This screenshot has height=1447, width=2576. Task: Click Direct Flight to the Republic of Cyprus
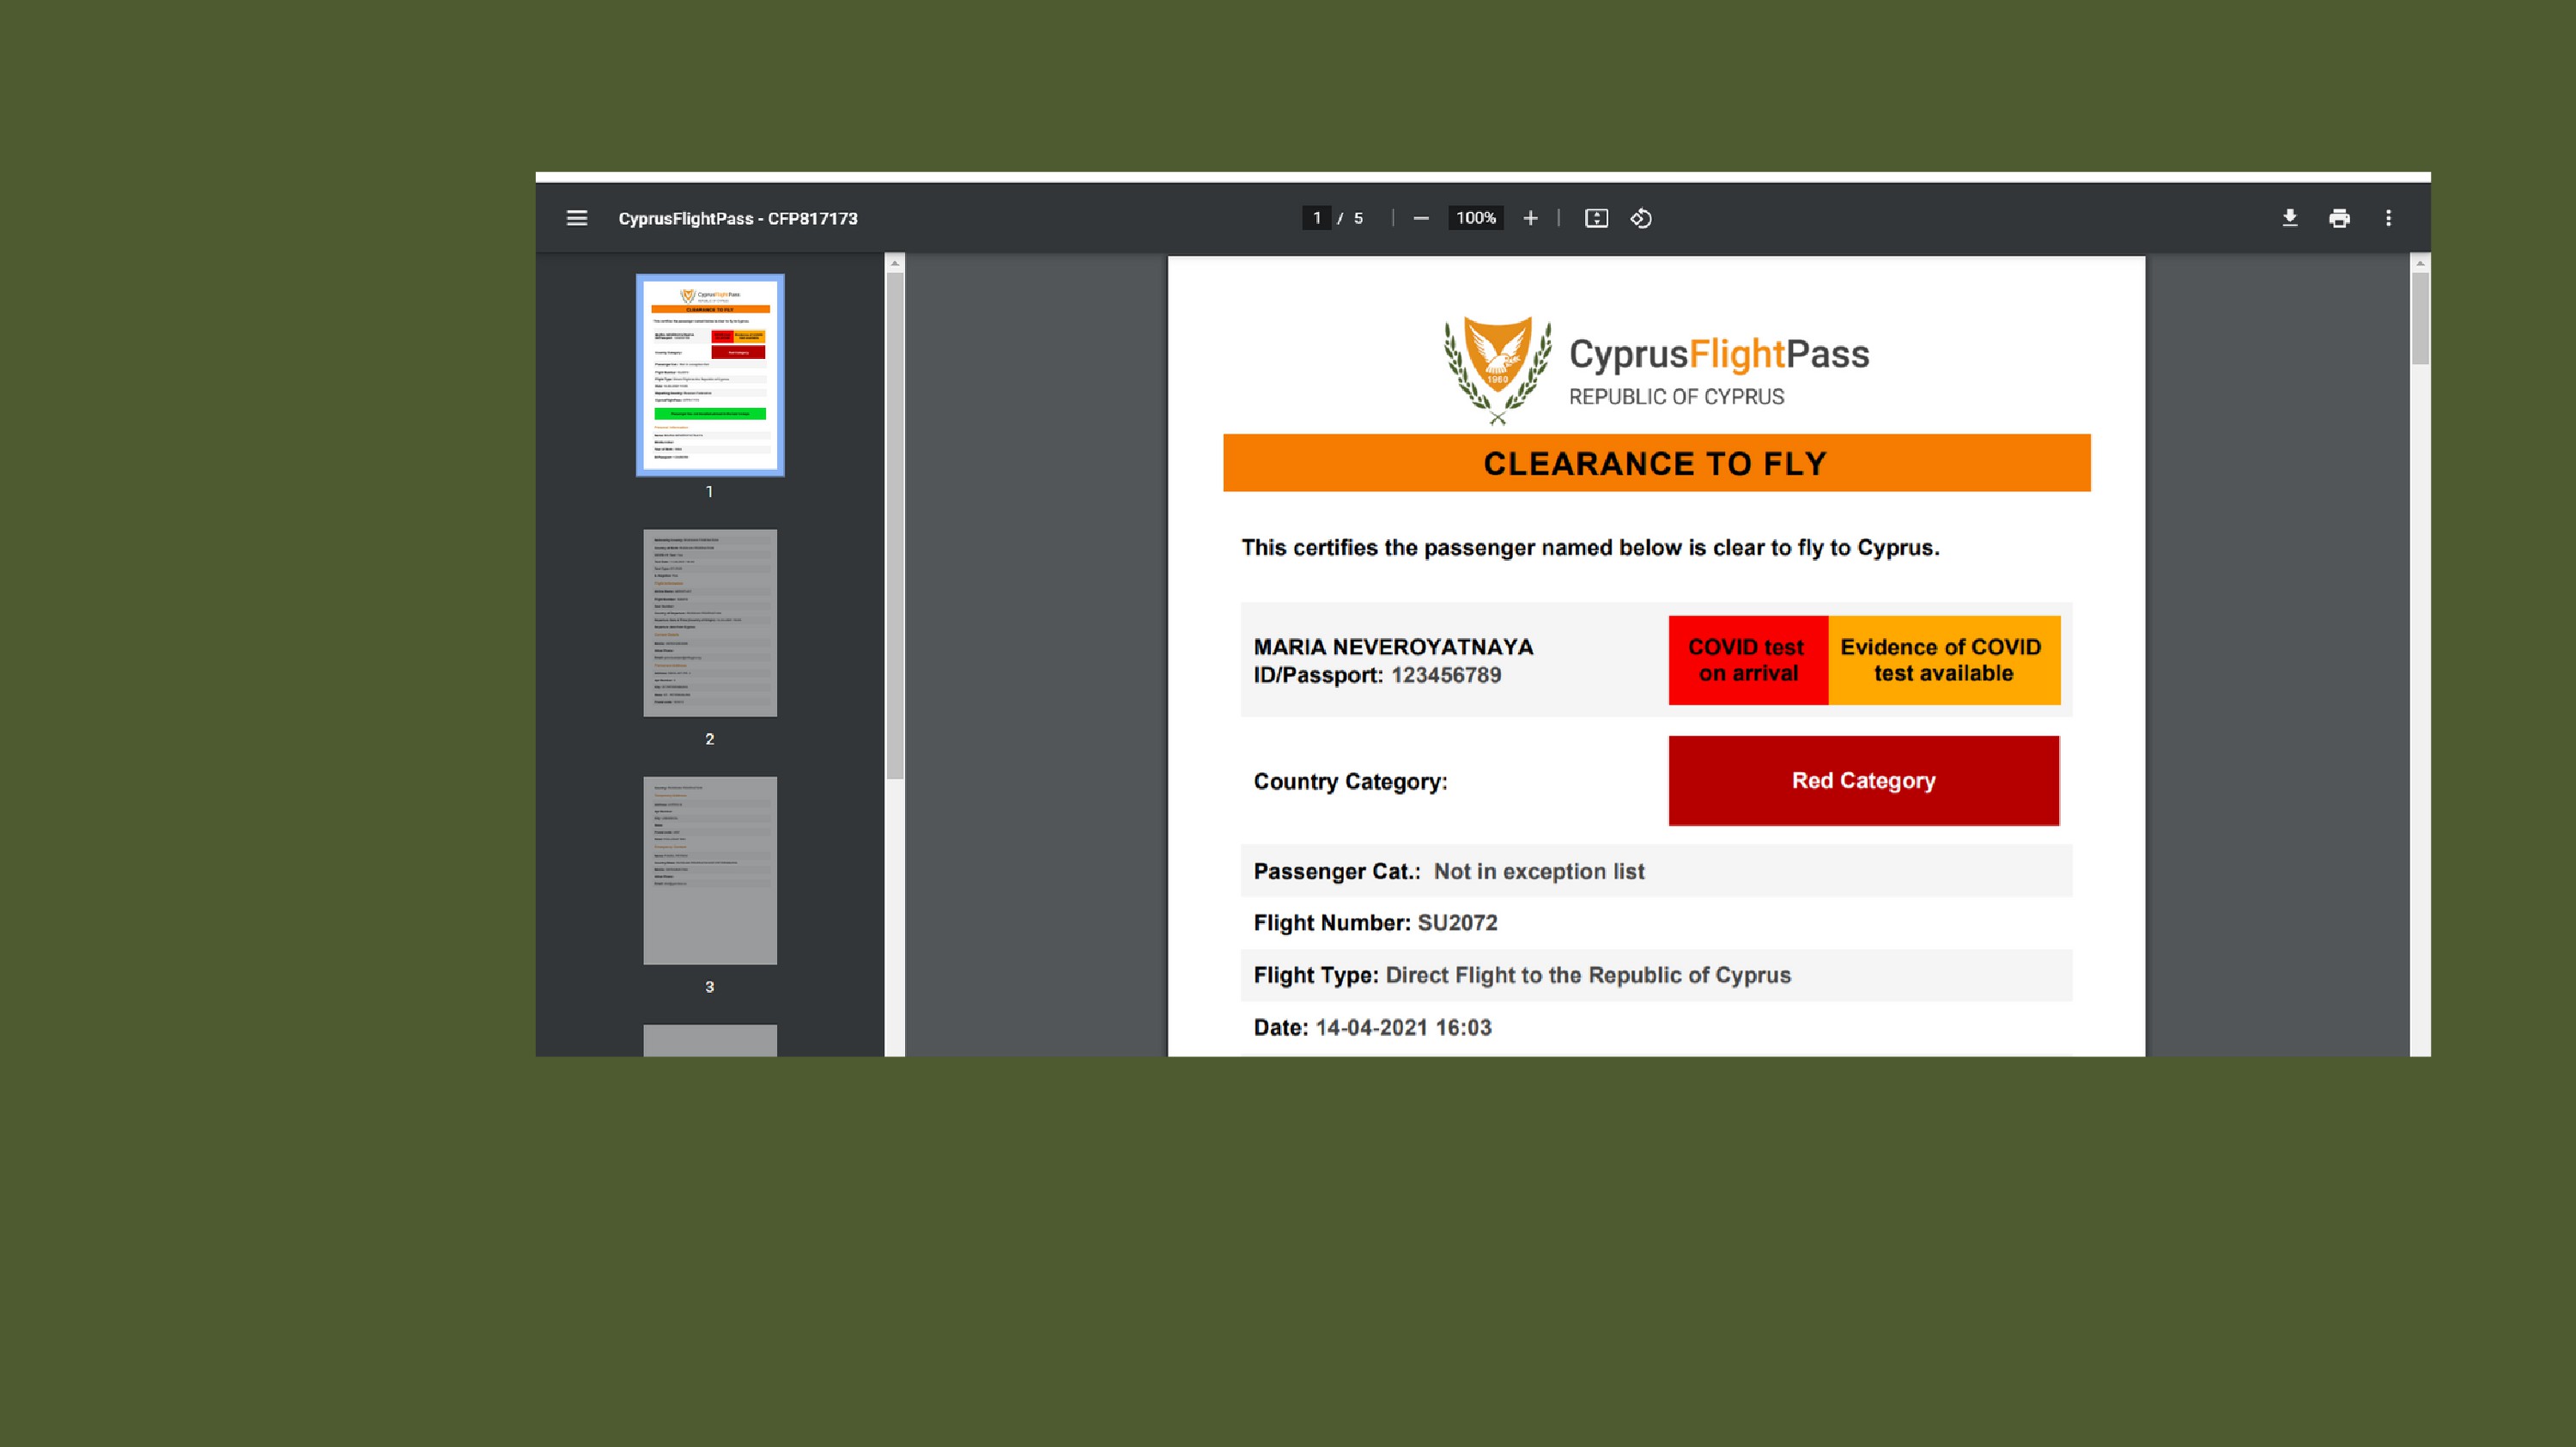(x=1588, y=975)
